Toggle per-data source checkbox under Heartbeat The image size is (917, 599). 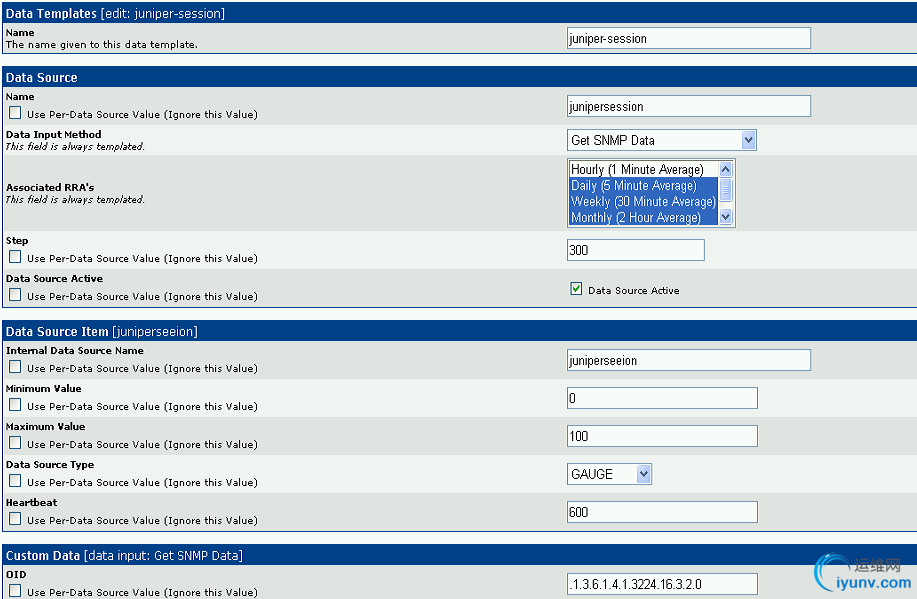[x=15, y=519]
